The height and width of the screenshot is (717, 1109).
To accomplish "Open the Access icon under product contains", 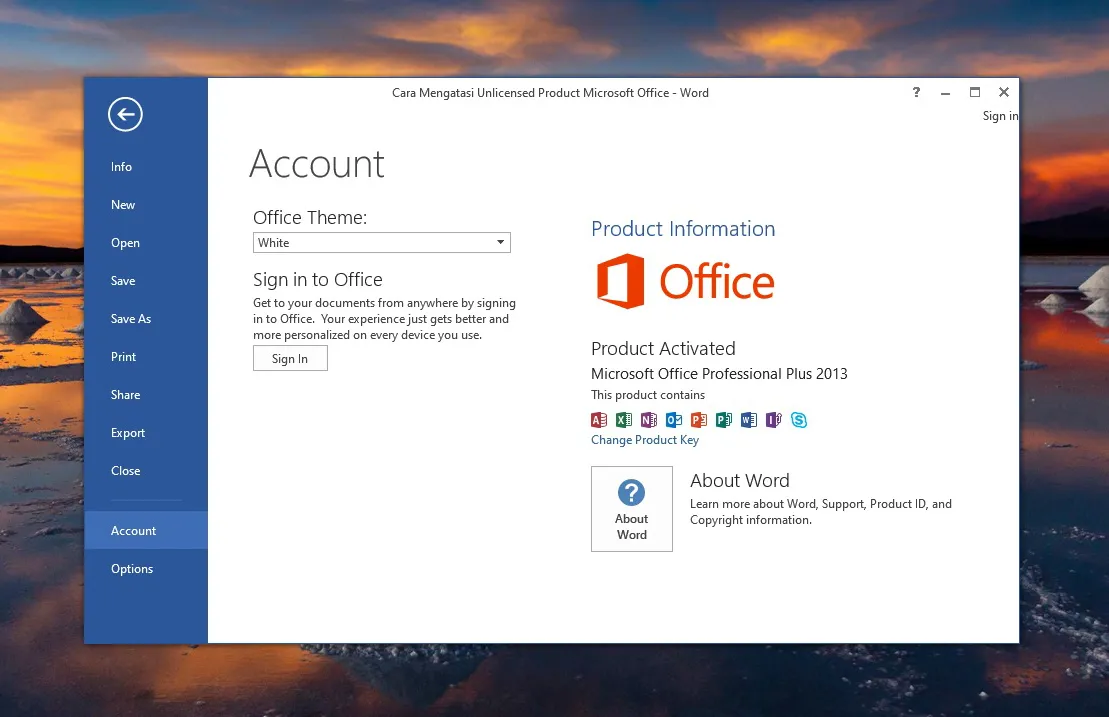I will (598, 419).
